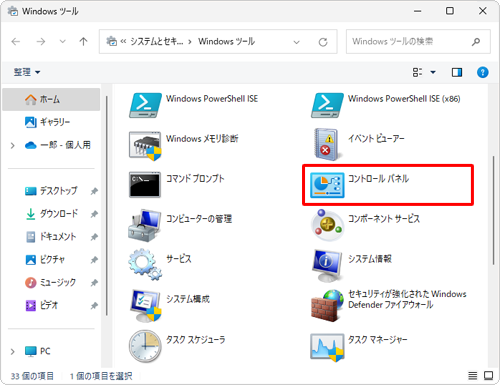Screen dimensions: 500x385
Task: Open Windows PowerShell ISE icon
Action: (x=145, y=105)
